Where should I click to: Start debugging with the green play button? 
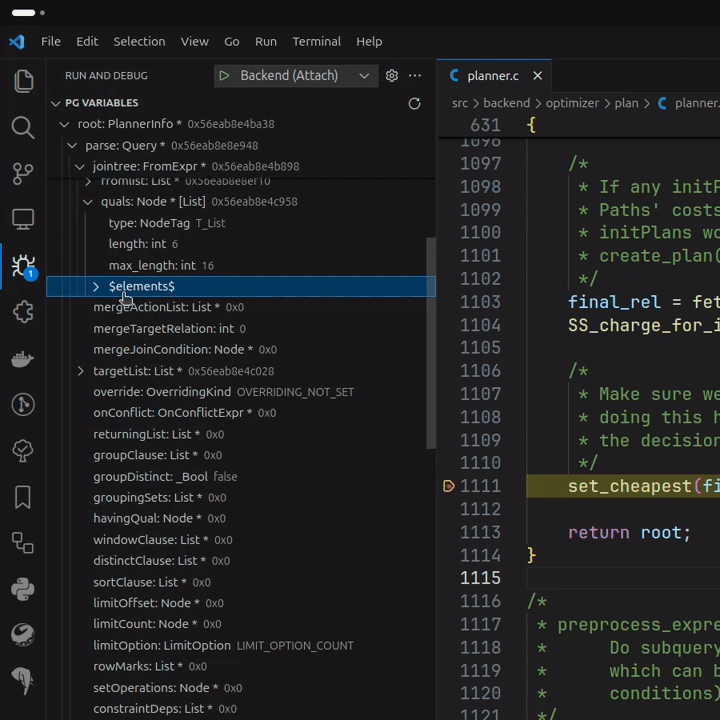225,76
